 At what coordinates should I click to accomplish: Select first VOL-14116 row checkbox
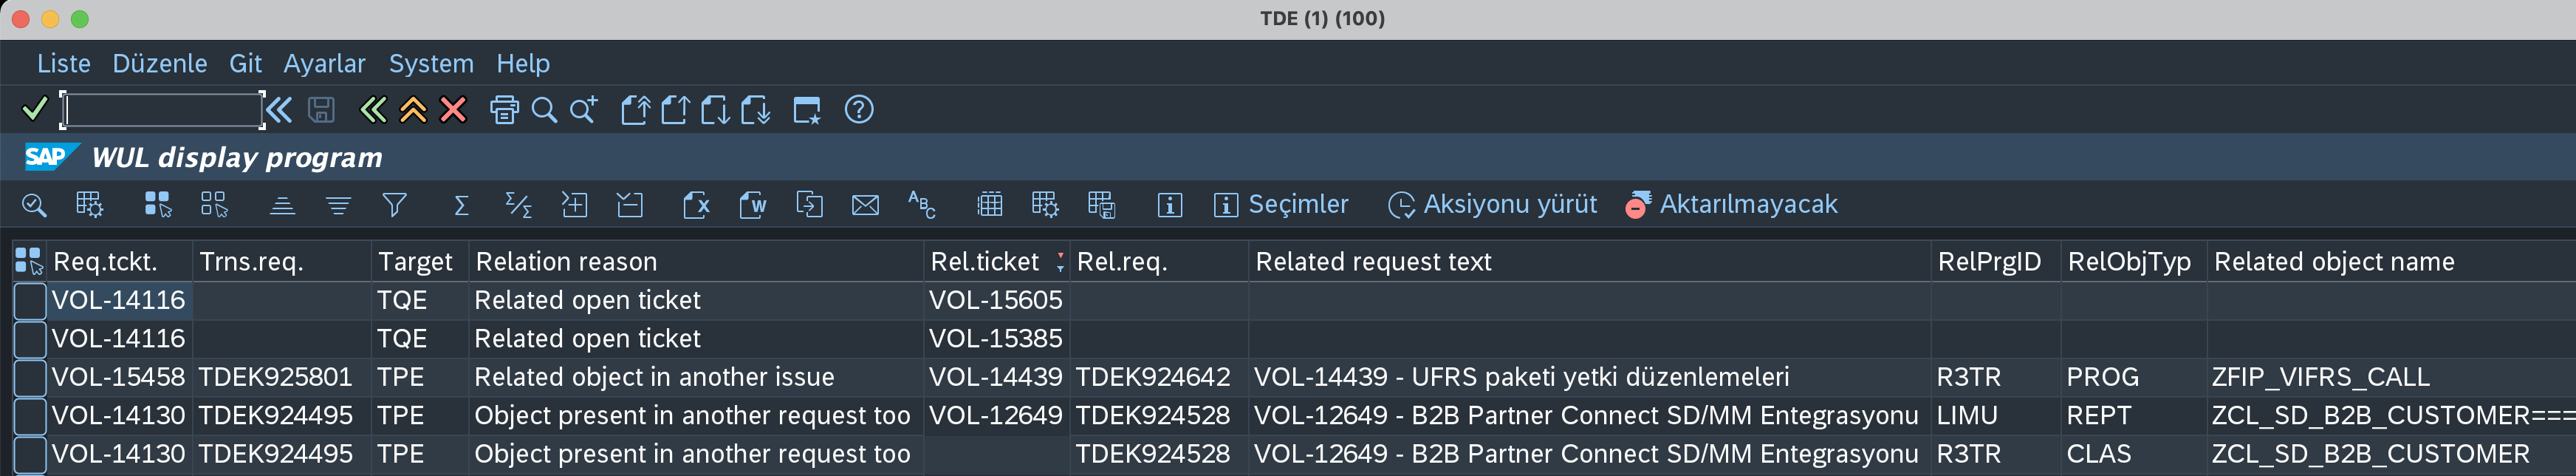pyautogui.click(x=30, y=301)
